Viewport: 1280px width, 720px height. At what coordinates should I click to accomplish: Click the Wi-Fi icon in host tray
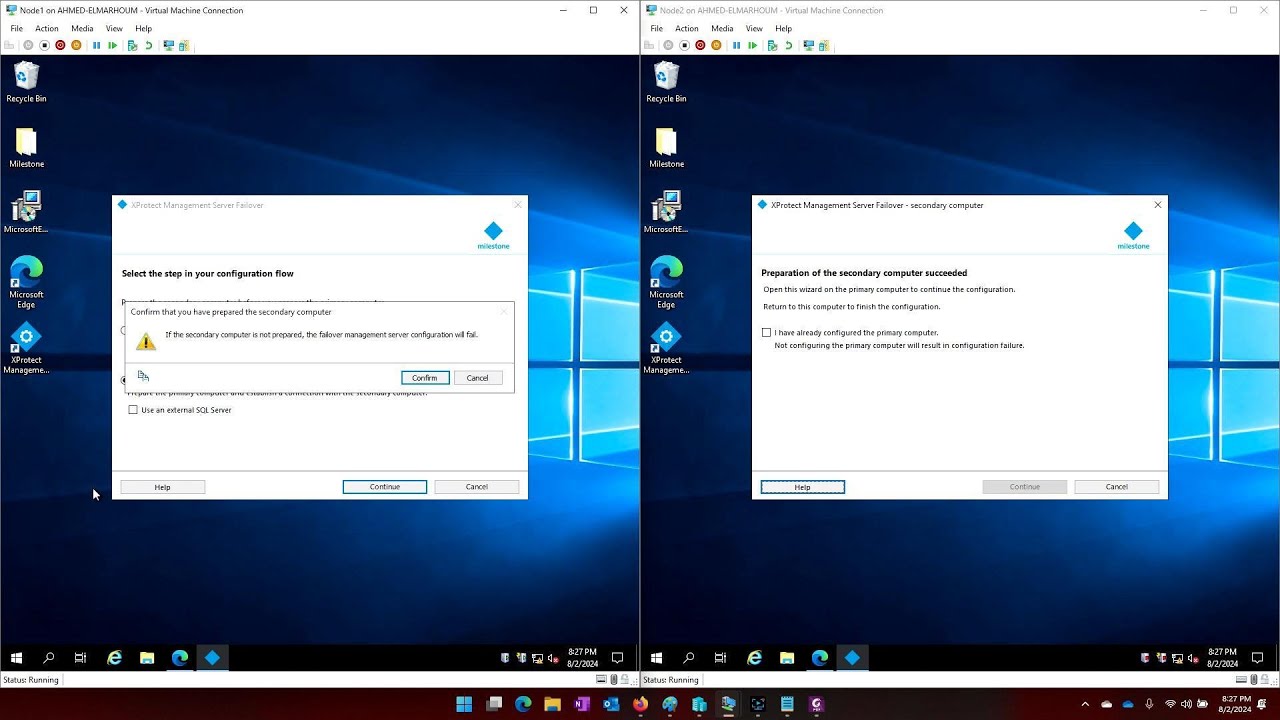(x=1170, y=704)
